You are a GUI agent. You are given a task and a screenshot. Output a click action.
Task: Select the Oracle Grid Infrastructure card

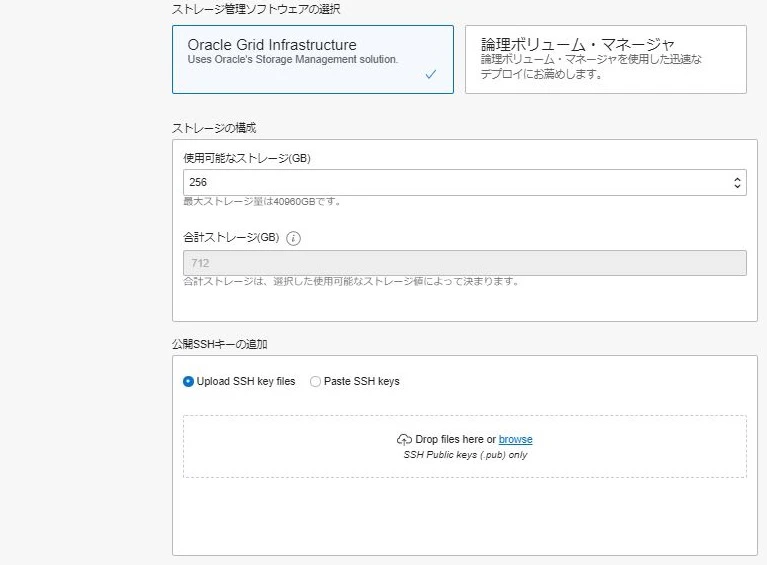click(313, 59)
